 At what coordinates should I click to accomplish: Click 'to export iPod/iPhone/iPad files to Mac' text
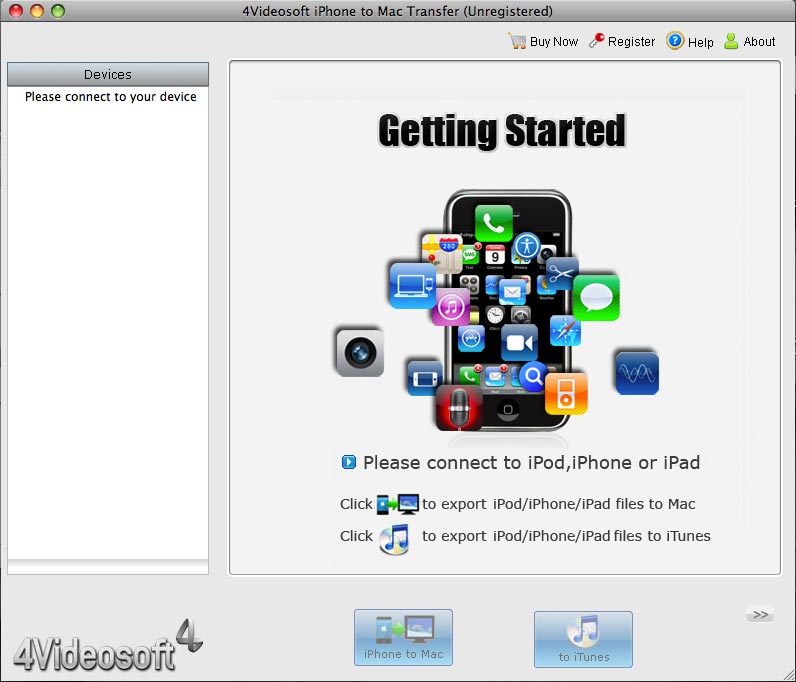coord(558,504)
